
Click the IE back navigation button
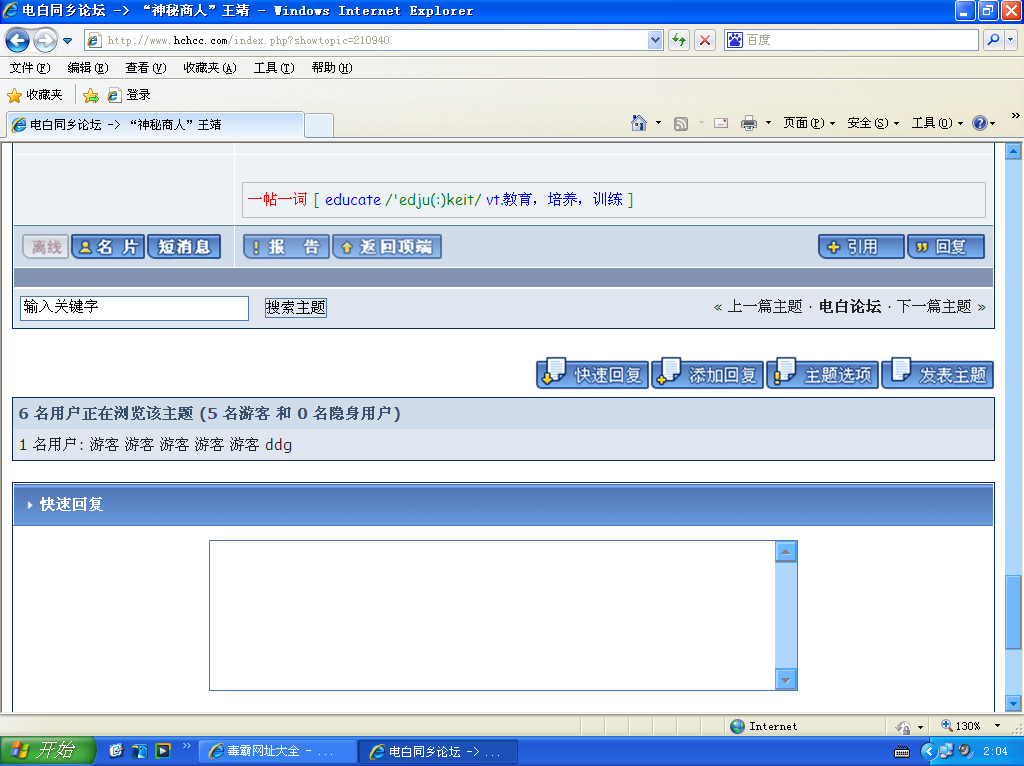[x=17, y=40]
